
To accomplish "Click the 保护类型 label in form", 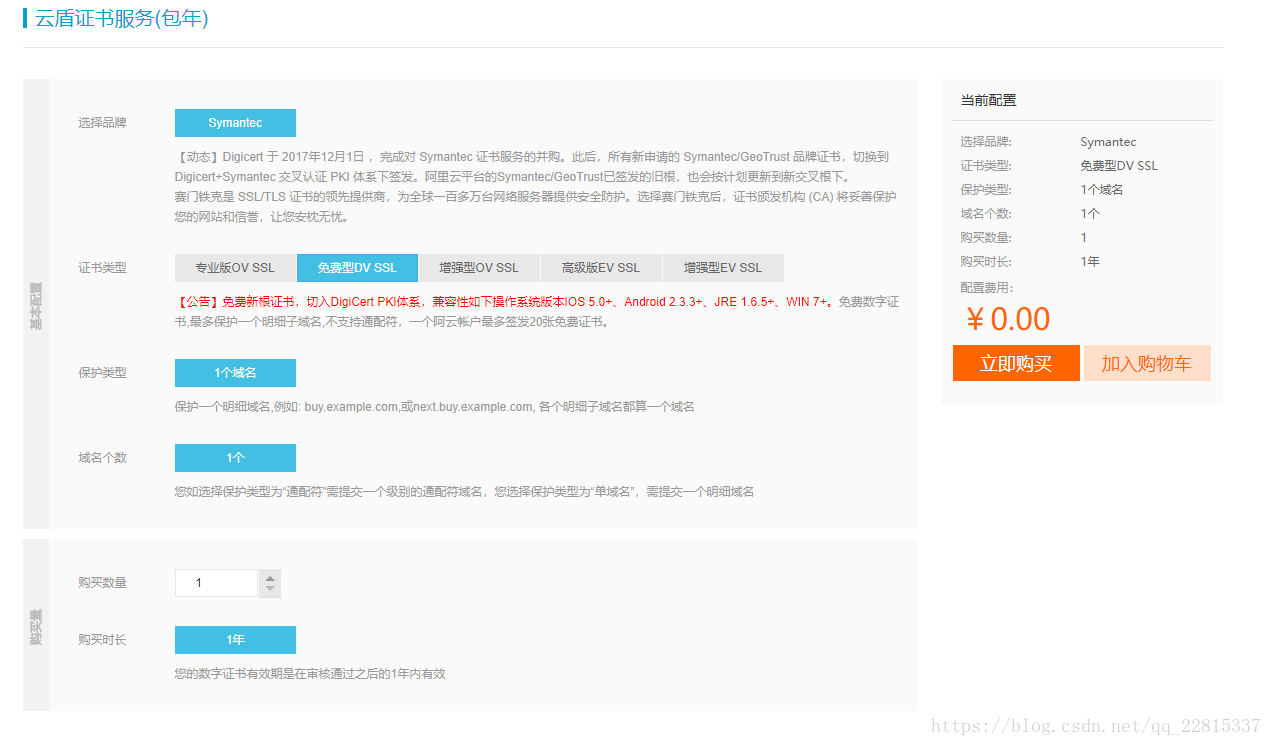I will tap(102, 373).
